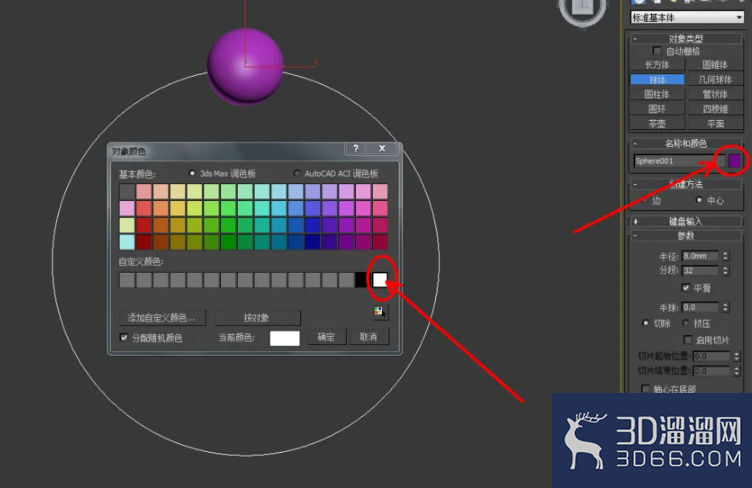Click the 切片结束位置 value field
Viewport: 752px width, 488px height.
(712, 371)
